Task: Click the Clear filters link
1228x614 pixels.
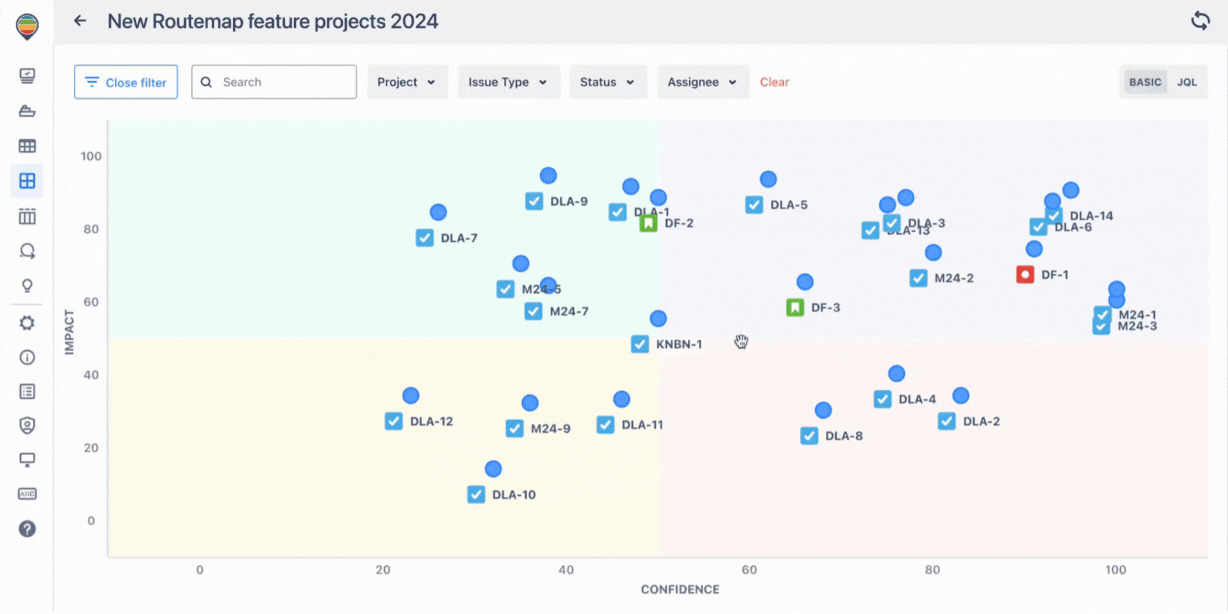Action: tap(774, 82)
